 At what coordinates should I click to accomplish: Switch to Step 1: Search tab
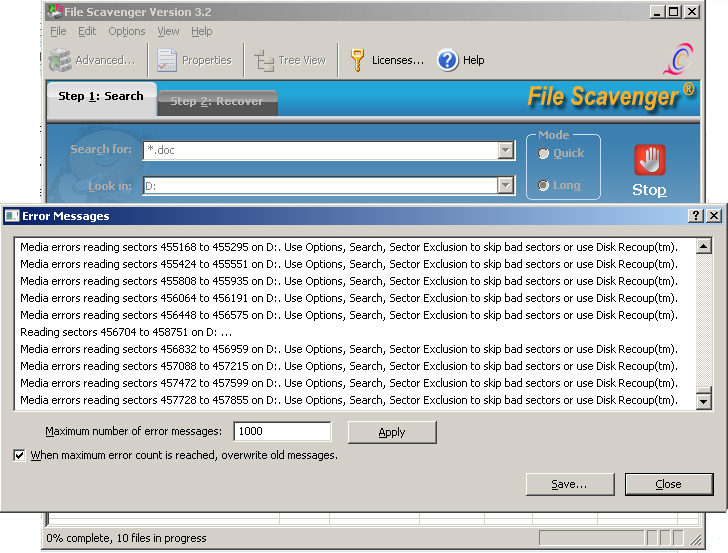101,97
